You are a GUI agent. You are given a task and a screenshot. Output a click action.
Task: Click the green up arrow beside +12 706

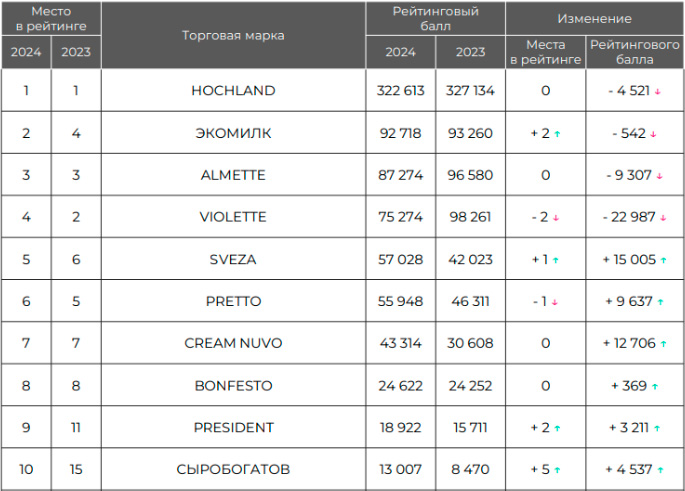tap(663, 344)
